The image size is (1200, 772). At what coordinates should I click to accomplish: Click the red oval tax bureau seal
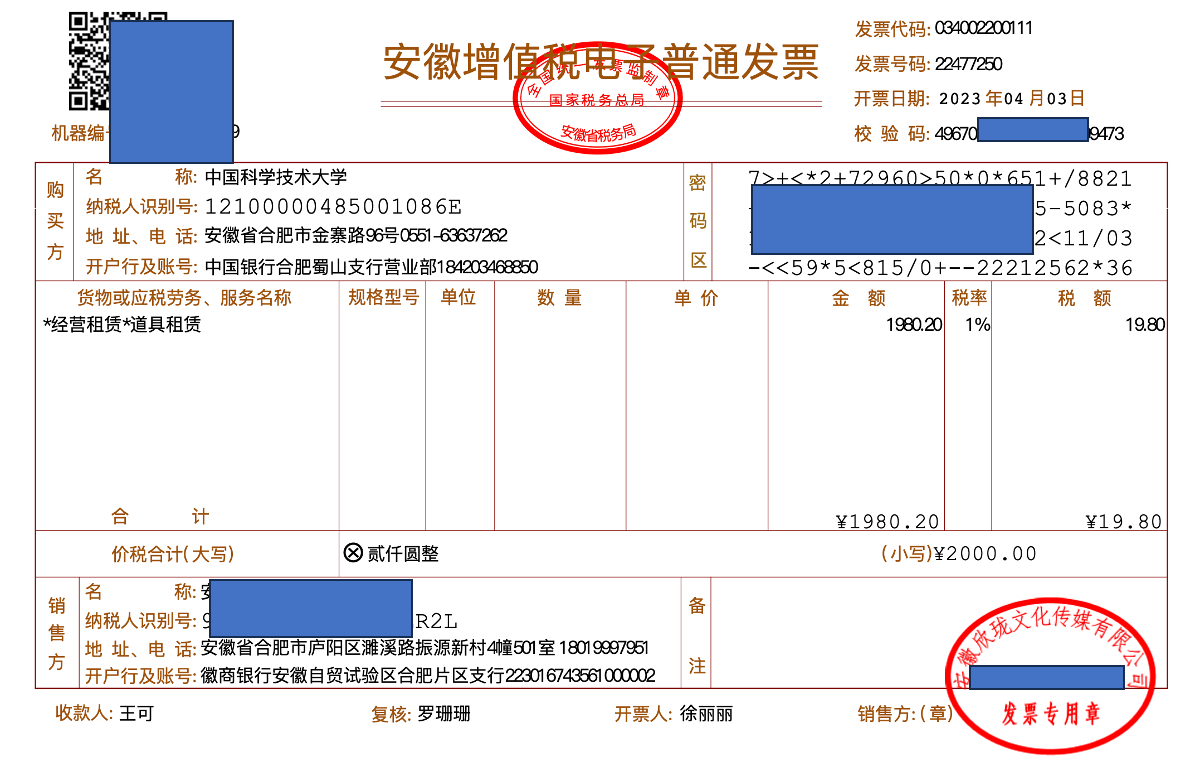click(x=596, y=104)
